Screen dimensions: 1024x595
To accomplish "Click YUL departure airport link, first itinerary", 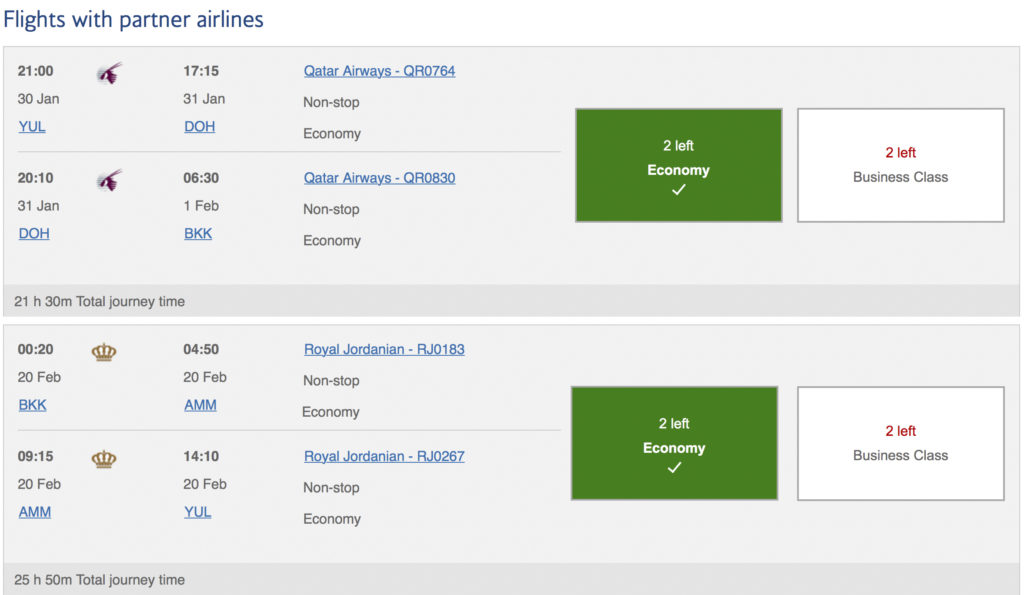I will 32,127.
